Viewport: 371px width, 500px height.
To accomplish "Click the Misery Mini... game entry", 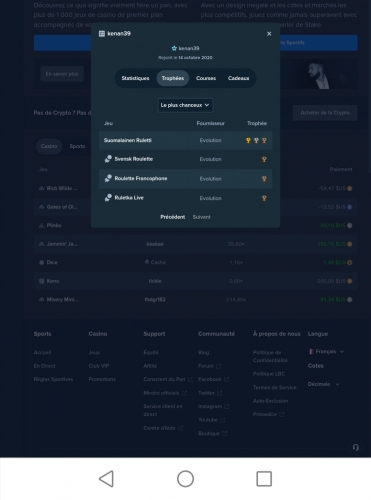I will (59, 300).
